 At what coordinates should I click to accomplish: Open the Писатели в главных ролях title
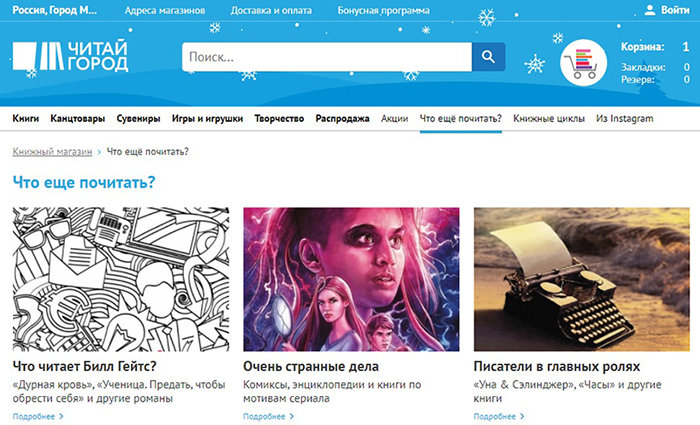[x=557, y=367]
